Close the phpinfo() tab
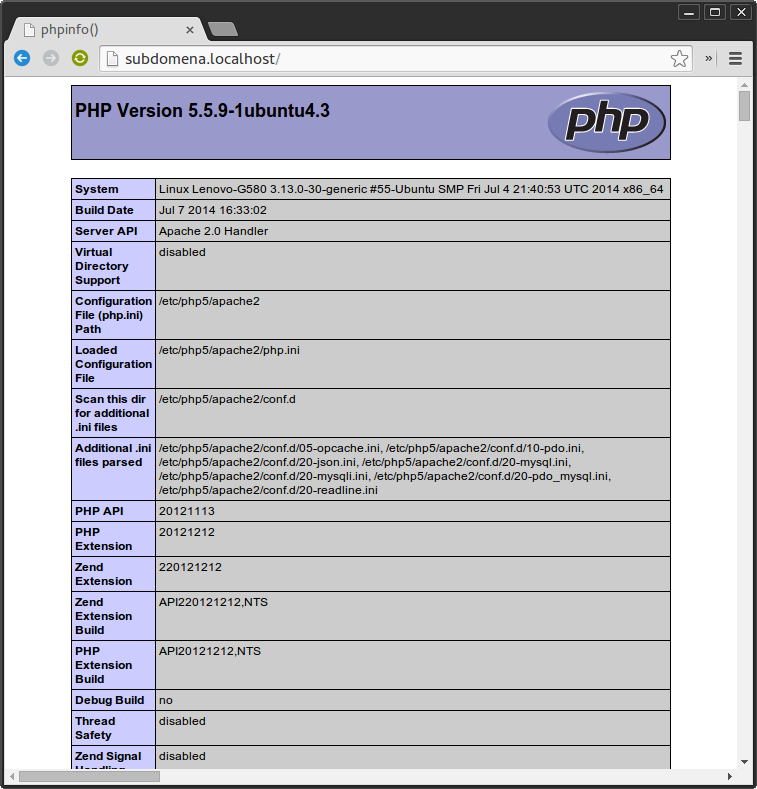This screenshot has height=789, width=757. point(190,30)
